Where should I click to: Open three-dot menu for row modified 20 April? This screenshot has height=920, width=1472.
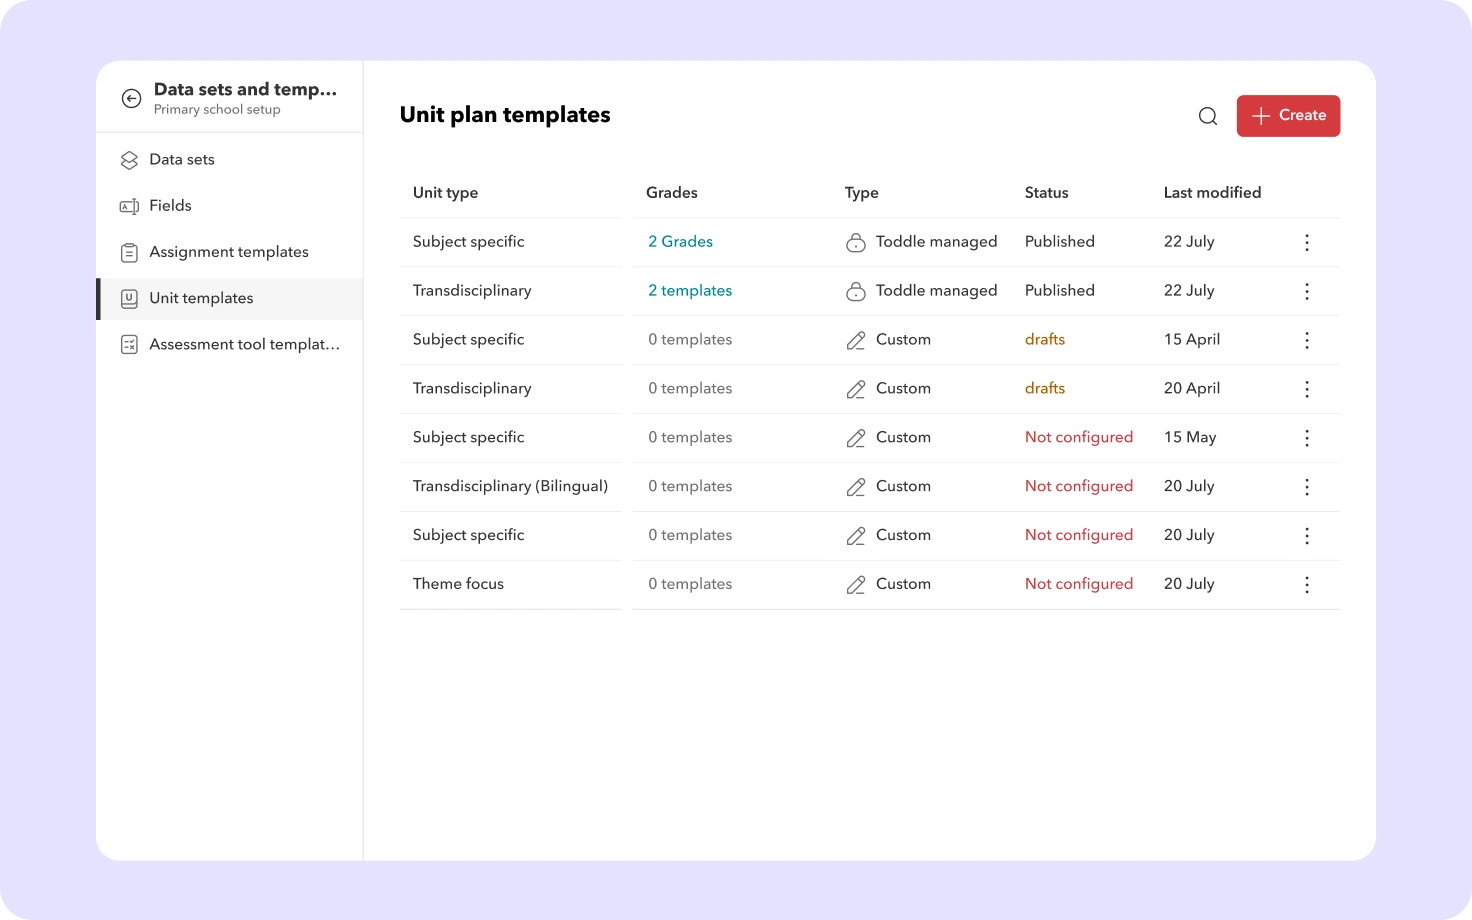coord(1307,389)
